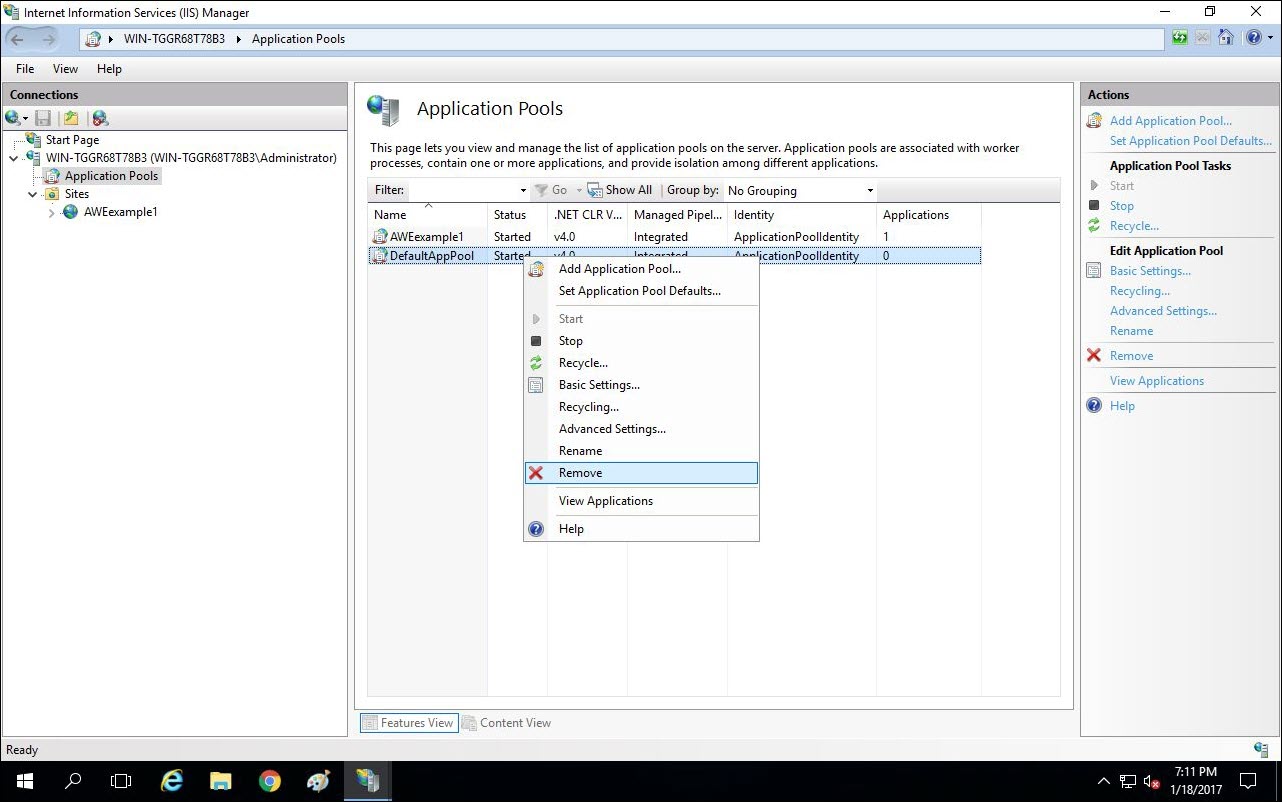Image resolution: width=1282 pixels, height=802 pixels.
Task: Click Add Application Pool link in Actions
Action: click(1170, 121)
